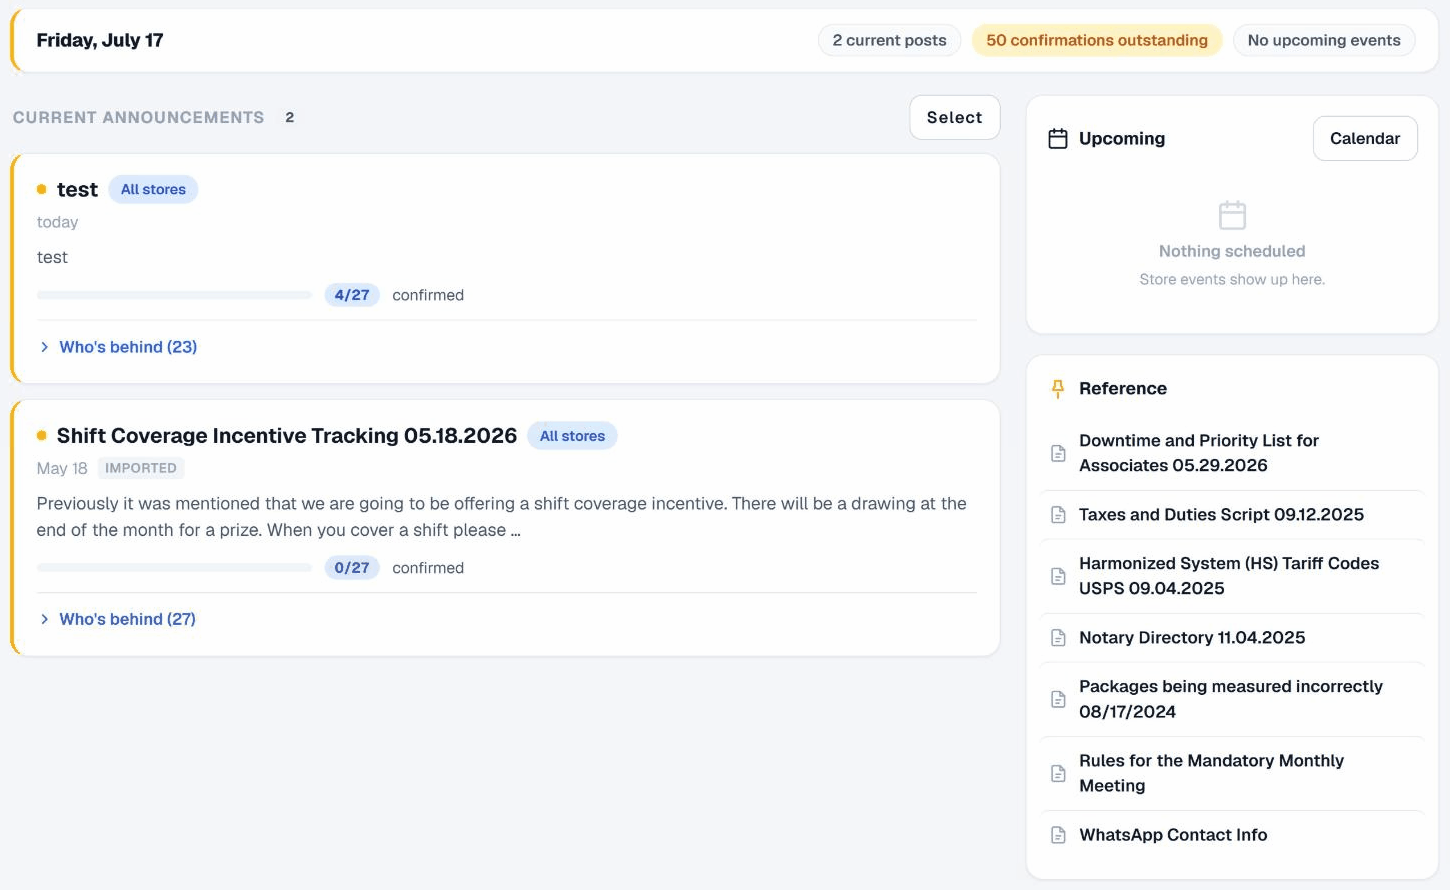Open the Calendar button in Upcoming panel
The height and width of the screenshot is (890, 1450).
1365,138
